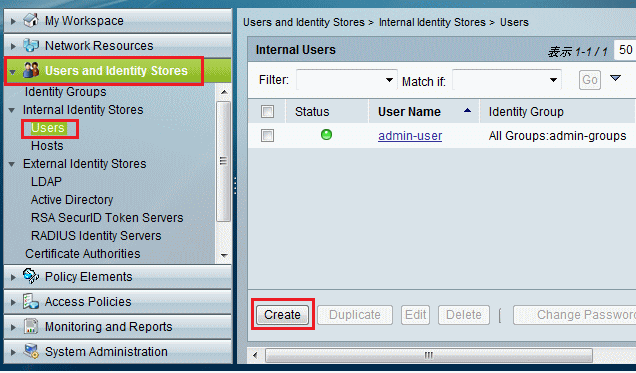Click the My Workspace house icon
This screenshot has width=636, height=373.
(x=31, y=20)
